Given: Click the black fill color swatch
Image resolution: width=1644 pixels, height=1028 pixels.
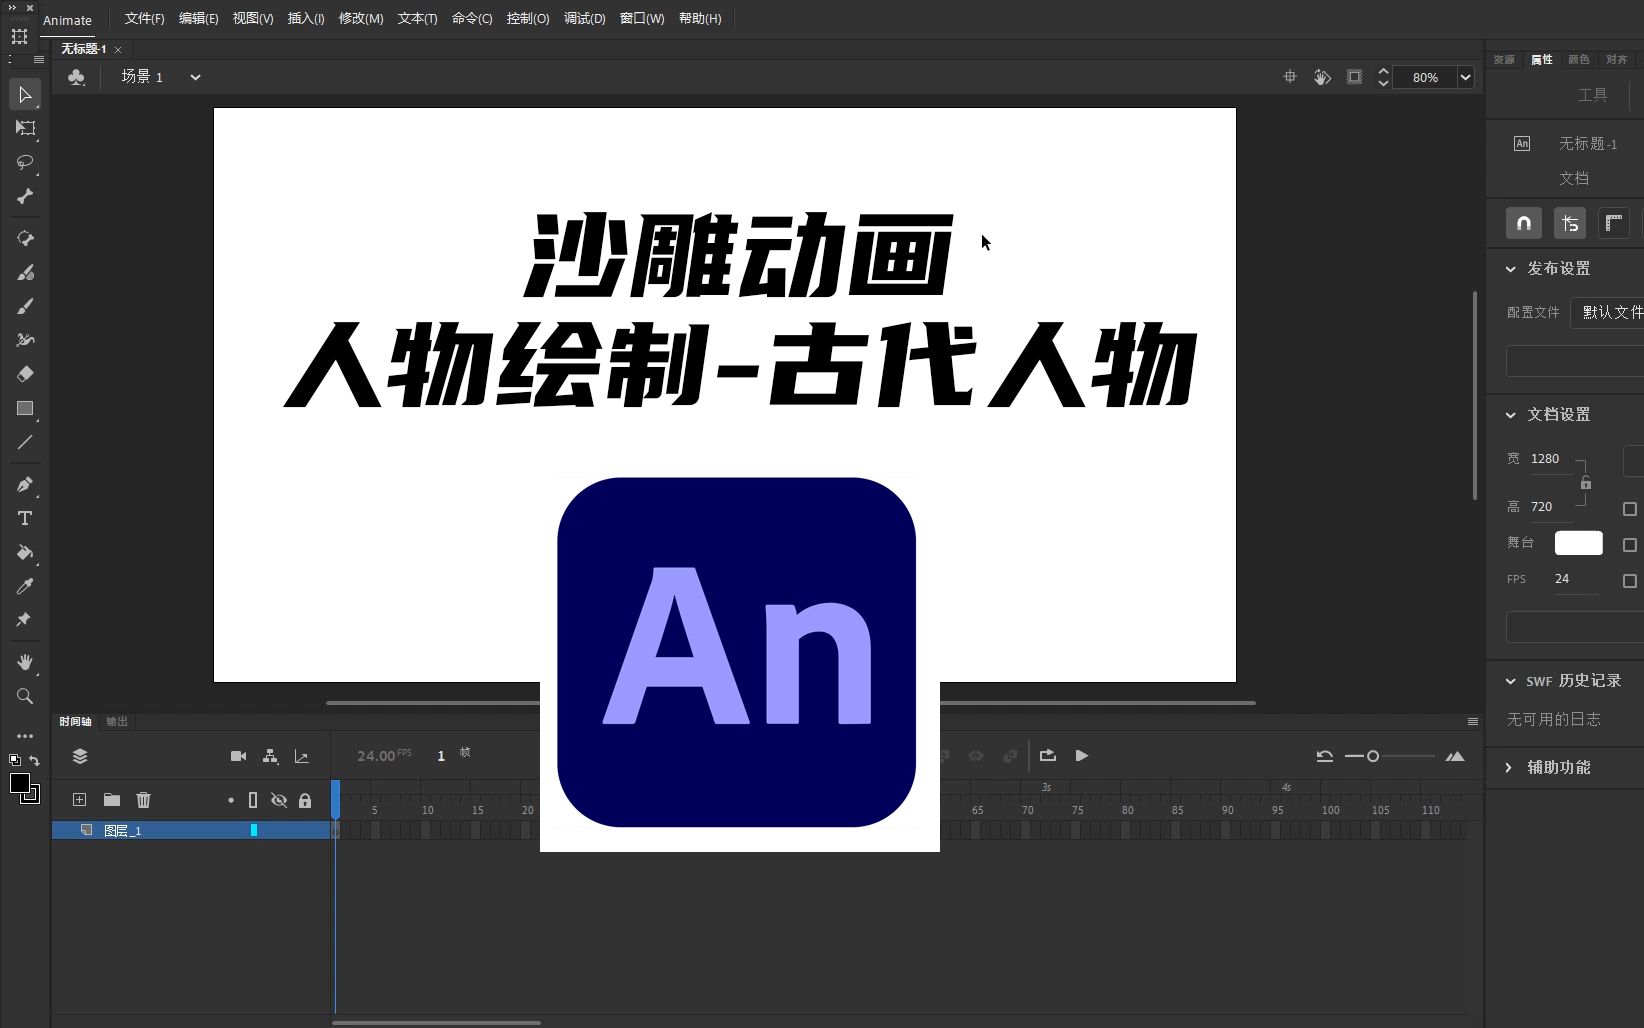Looking at the screenshot, I should click(20, 783).
